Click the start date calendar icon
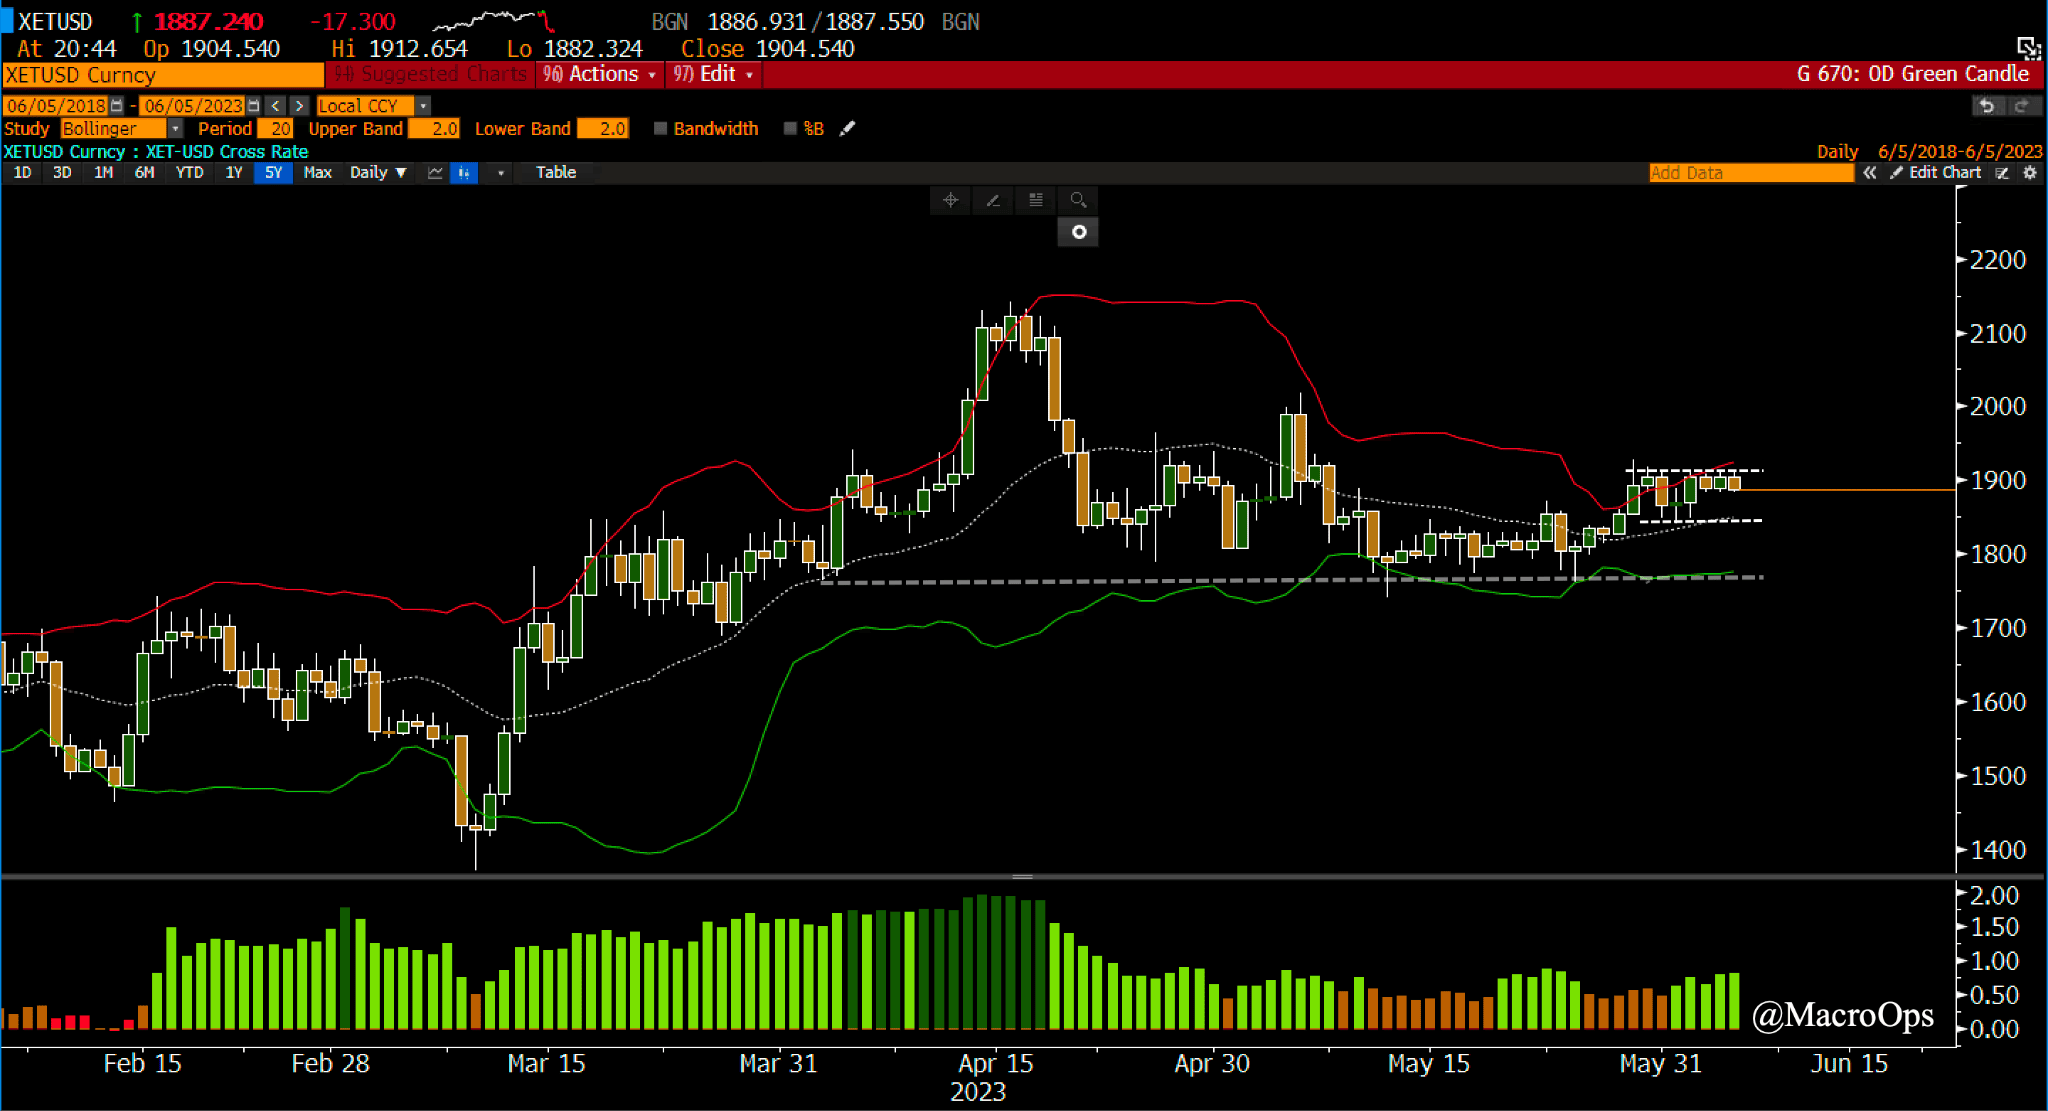 pyautogui.click(x=116, y=106)
